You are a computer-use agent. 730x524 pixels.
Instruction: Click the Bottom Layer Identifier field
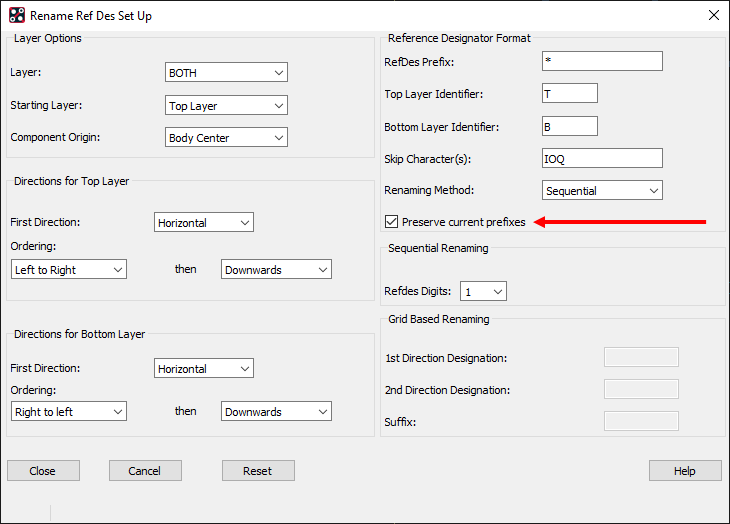pos(570,126)
